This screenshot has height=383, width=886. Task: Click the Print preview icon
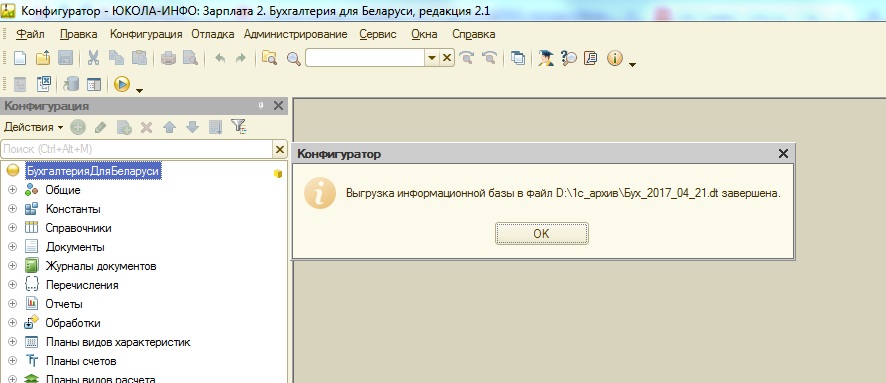[x=190, y=58]
